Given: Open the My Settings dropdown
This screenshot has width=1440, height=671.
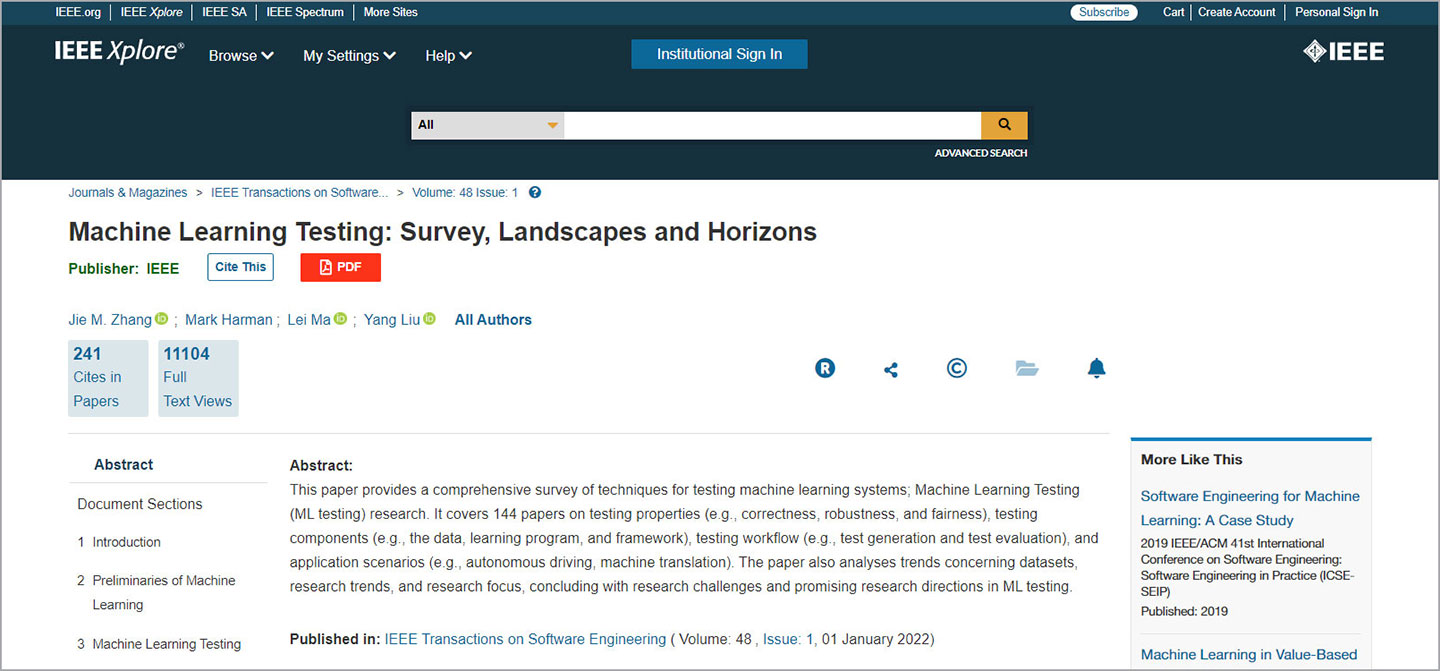Looking at the screenshot, I should click(x=349, y=56).
